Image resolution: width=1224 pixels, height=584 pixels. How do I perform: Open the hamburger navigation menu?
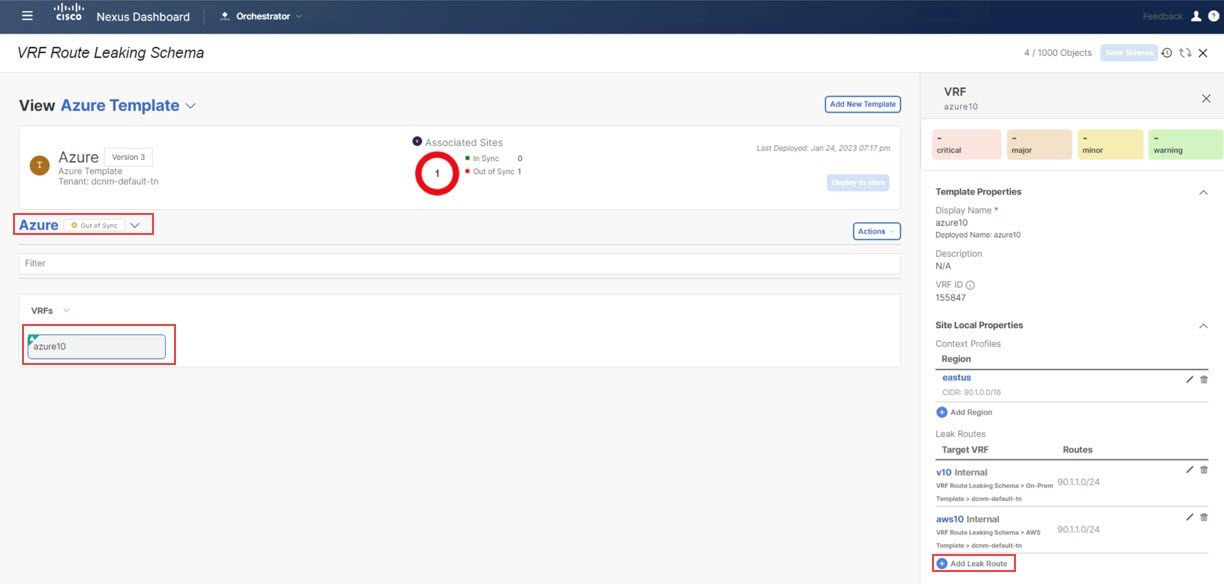click(x=27, y=16)
